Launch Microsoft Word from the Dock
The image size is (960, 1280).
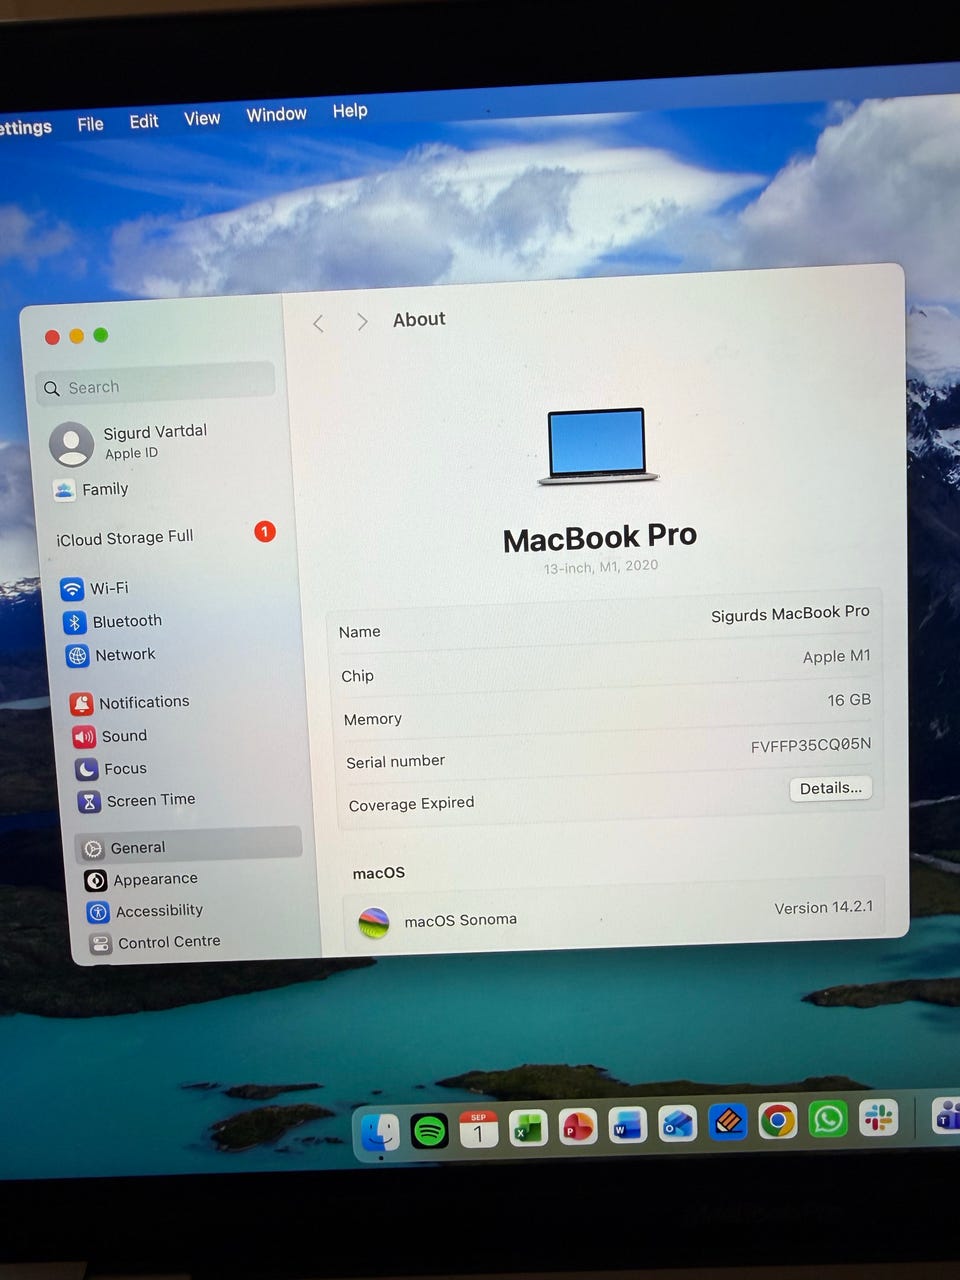coord(628,1126)
